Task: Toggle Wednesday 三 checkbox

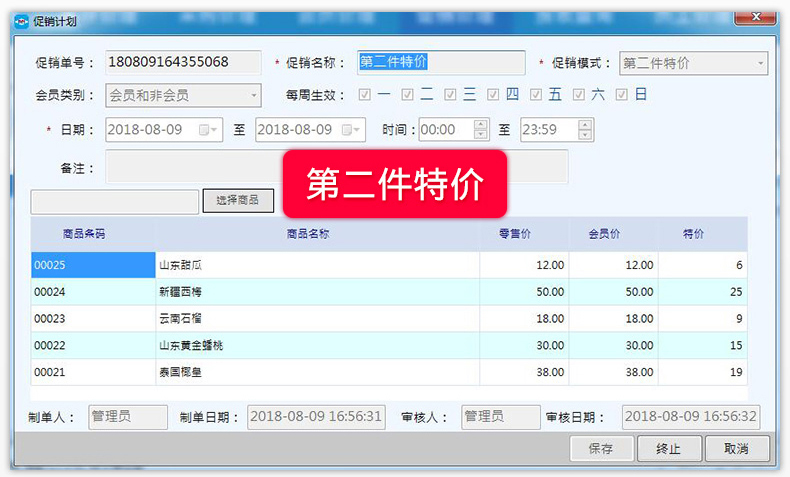Action: click(x=450, y=95)
